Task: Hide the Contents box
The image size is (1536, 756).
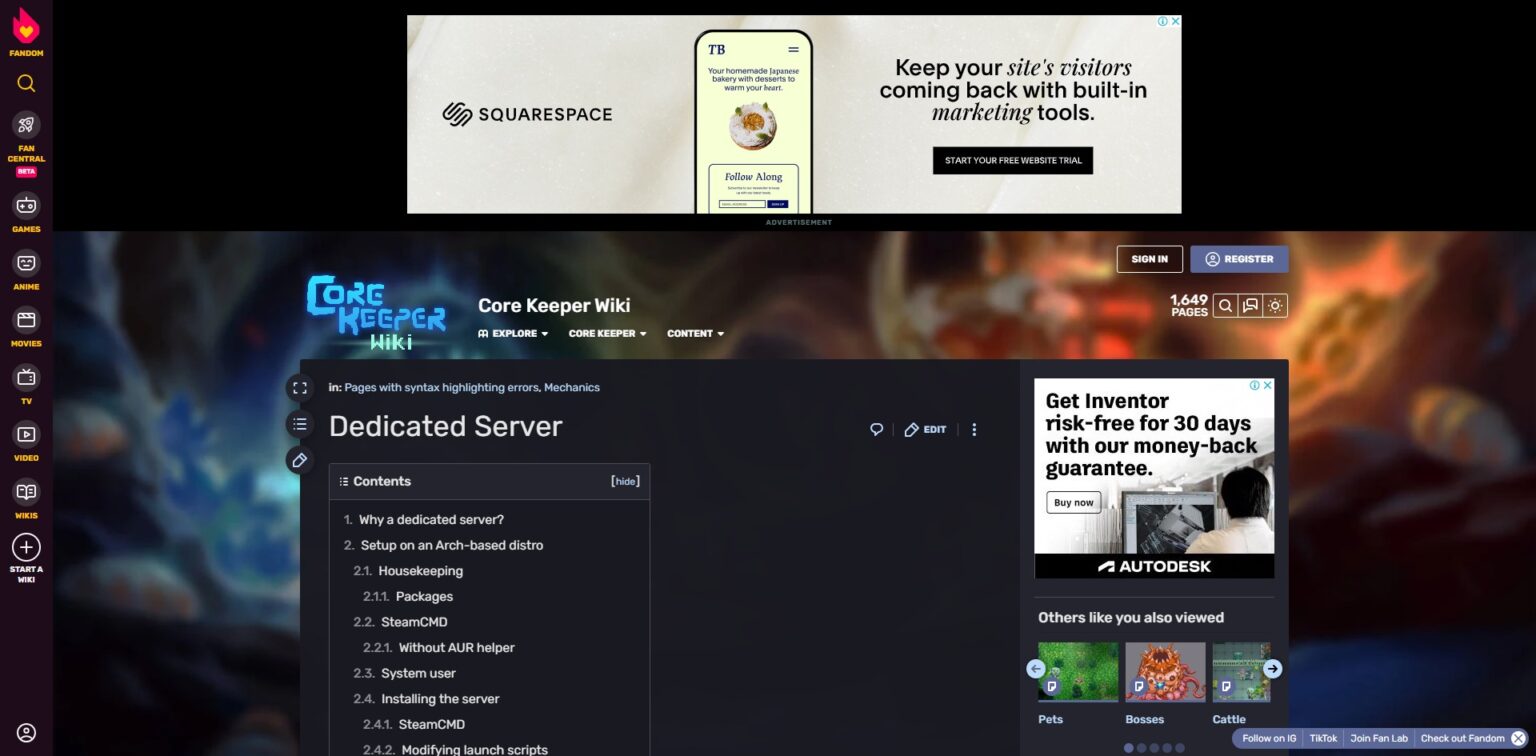Action: coord(625,481)
